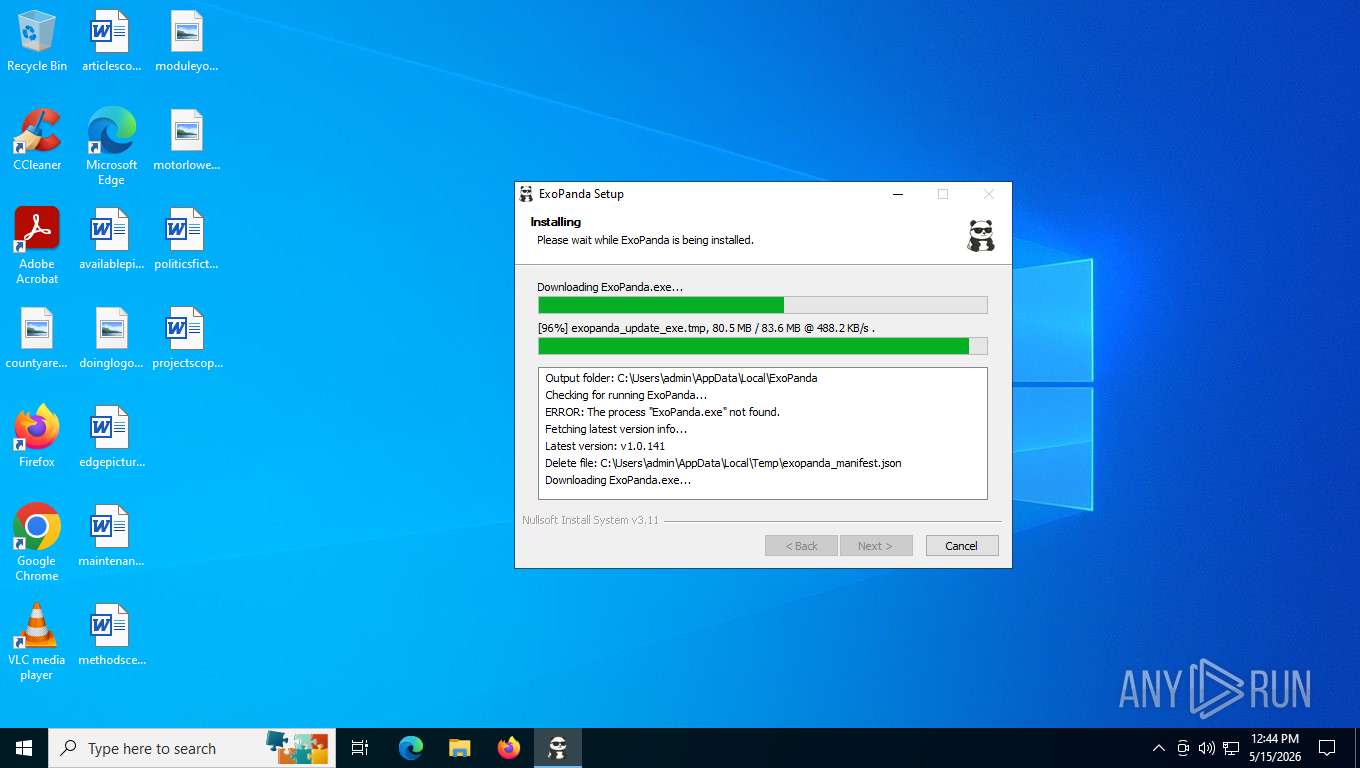Open Task View on the taskbar

pos(360,748)
